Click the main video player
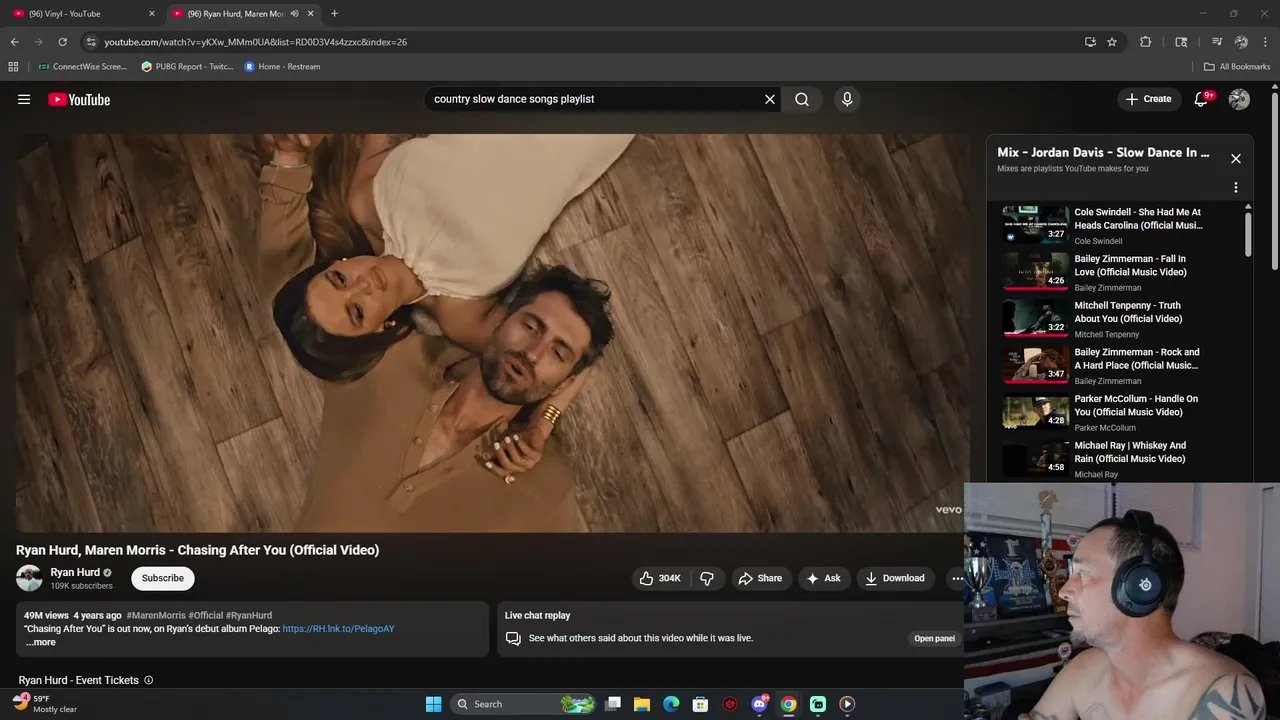This screenshot has width=1280, height=720. 492,333
